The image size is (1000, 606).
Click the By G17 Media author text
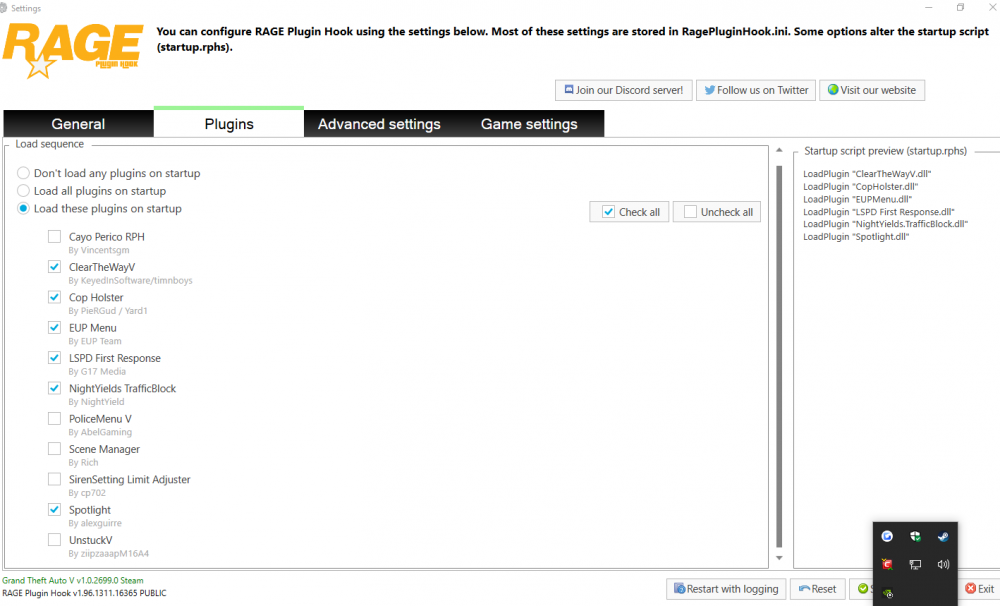tap(97, 371)
